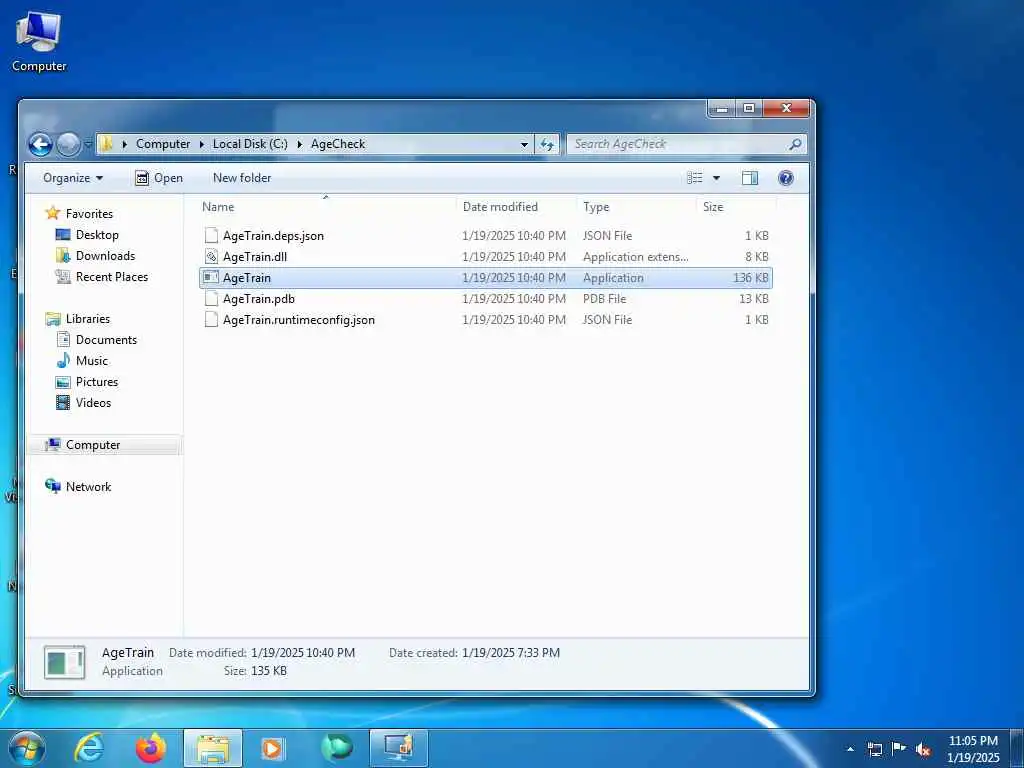Open the Organize menu
Image resolution: width=1024 pixels, height=768 pixels.
tap(72, 178)
